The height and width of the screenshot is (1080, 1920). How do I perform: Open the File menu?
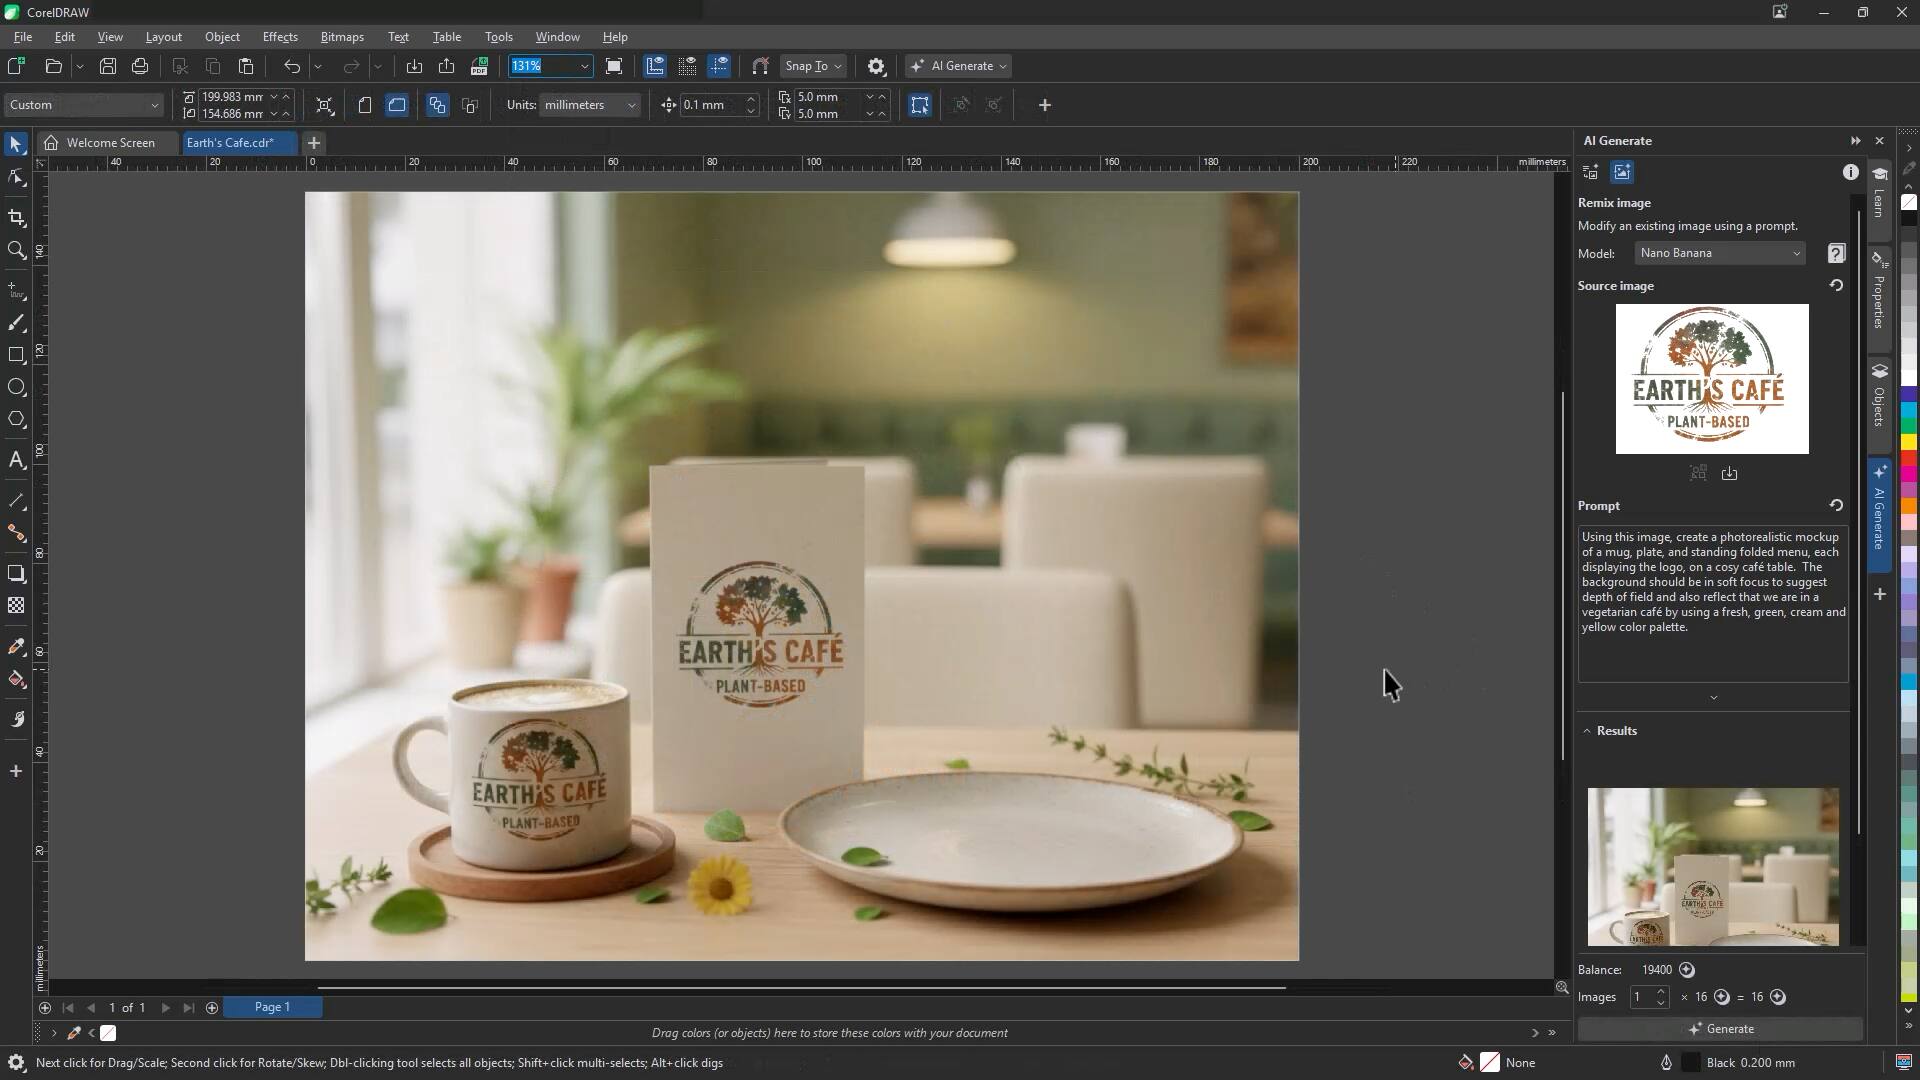coord(23,37)
